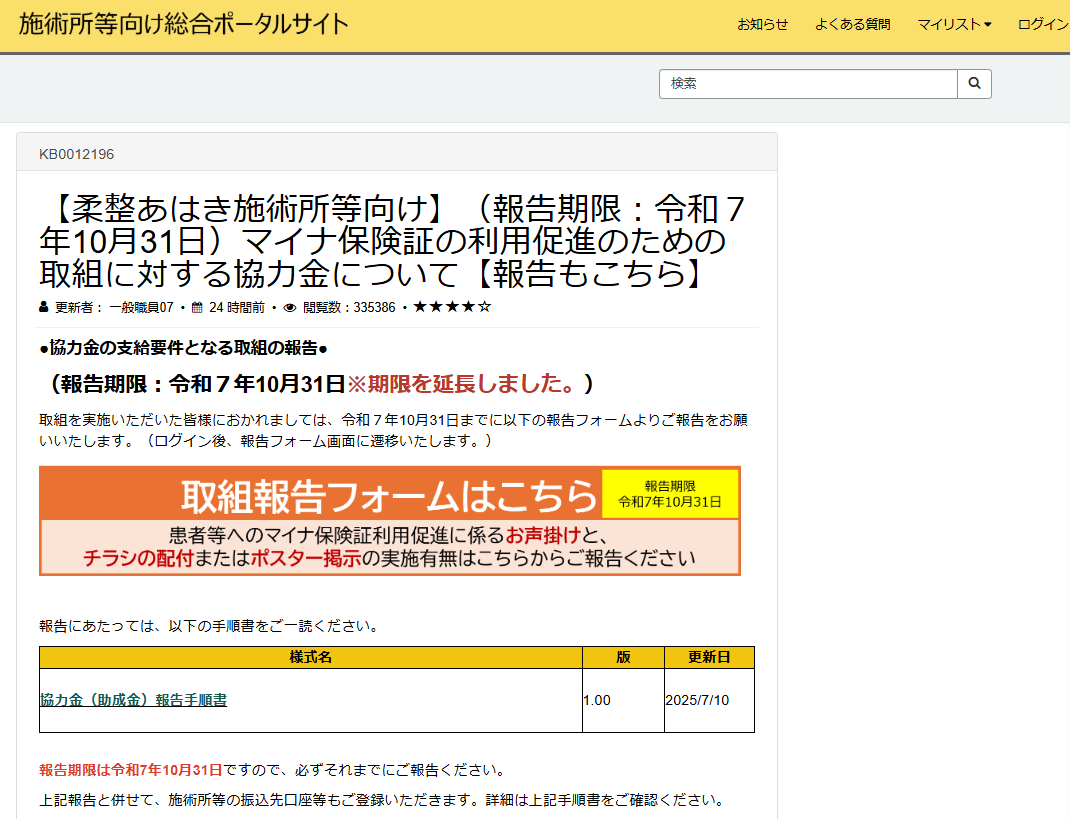This screenshot has height=819, width=1070.
Task: Go to よくある質問 in the navigation
Action: click(x=852, y=25)
